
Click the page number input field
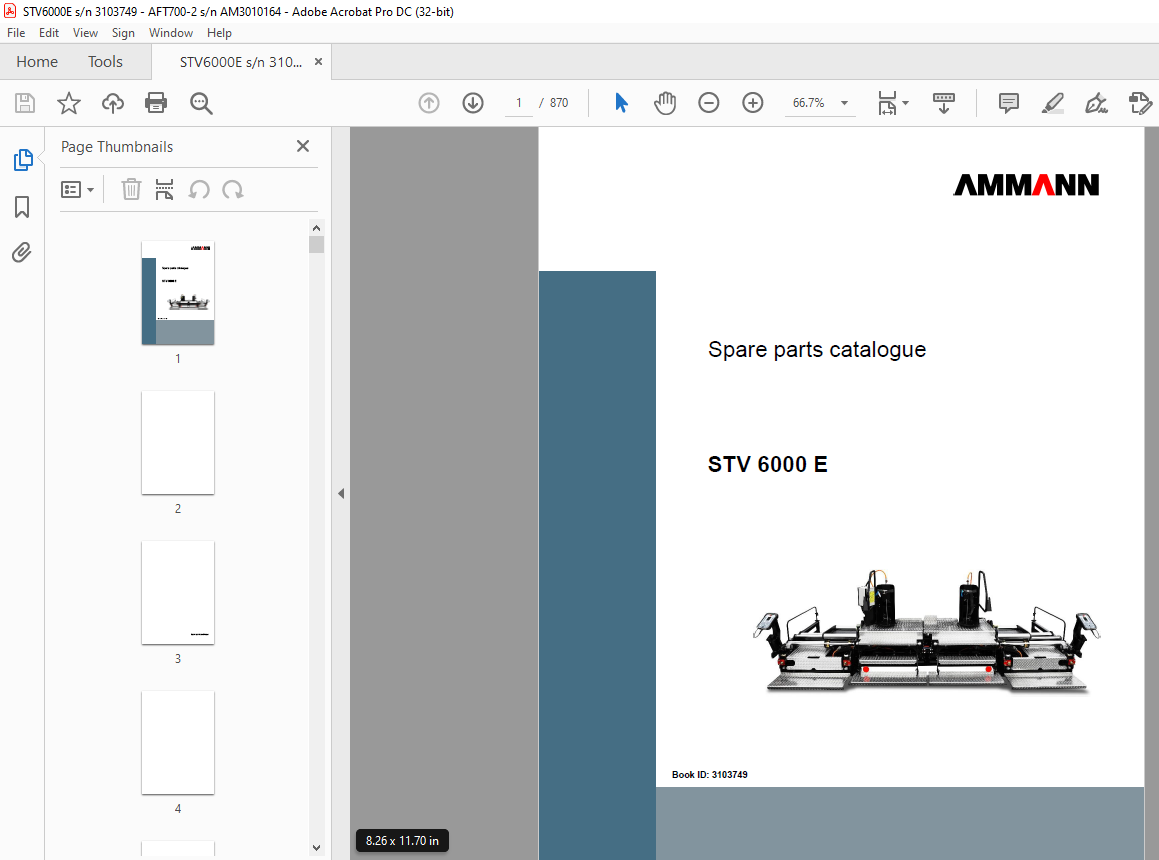(x=519, y=103)
